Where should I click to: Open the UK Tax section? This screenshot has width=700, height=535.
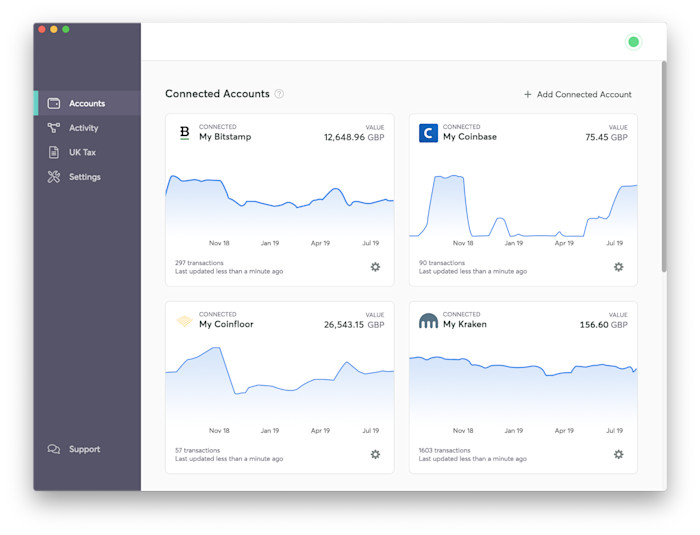(x=88, y=152)
